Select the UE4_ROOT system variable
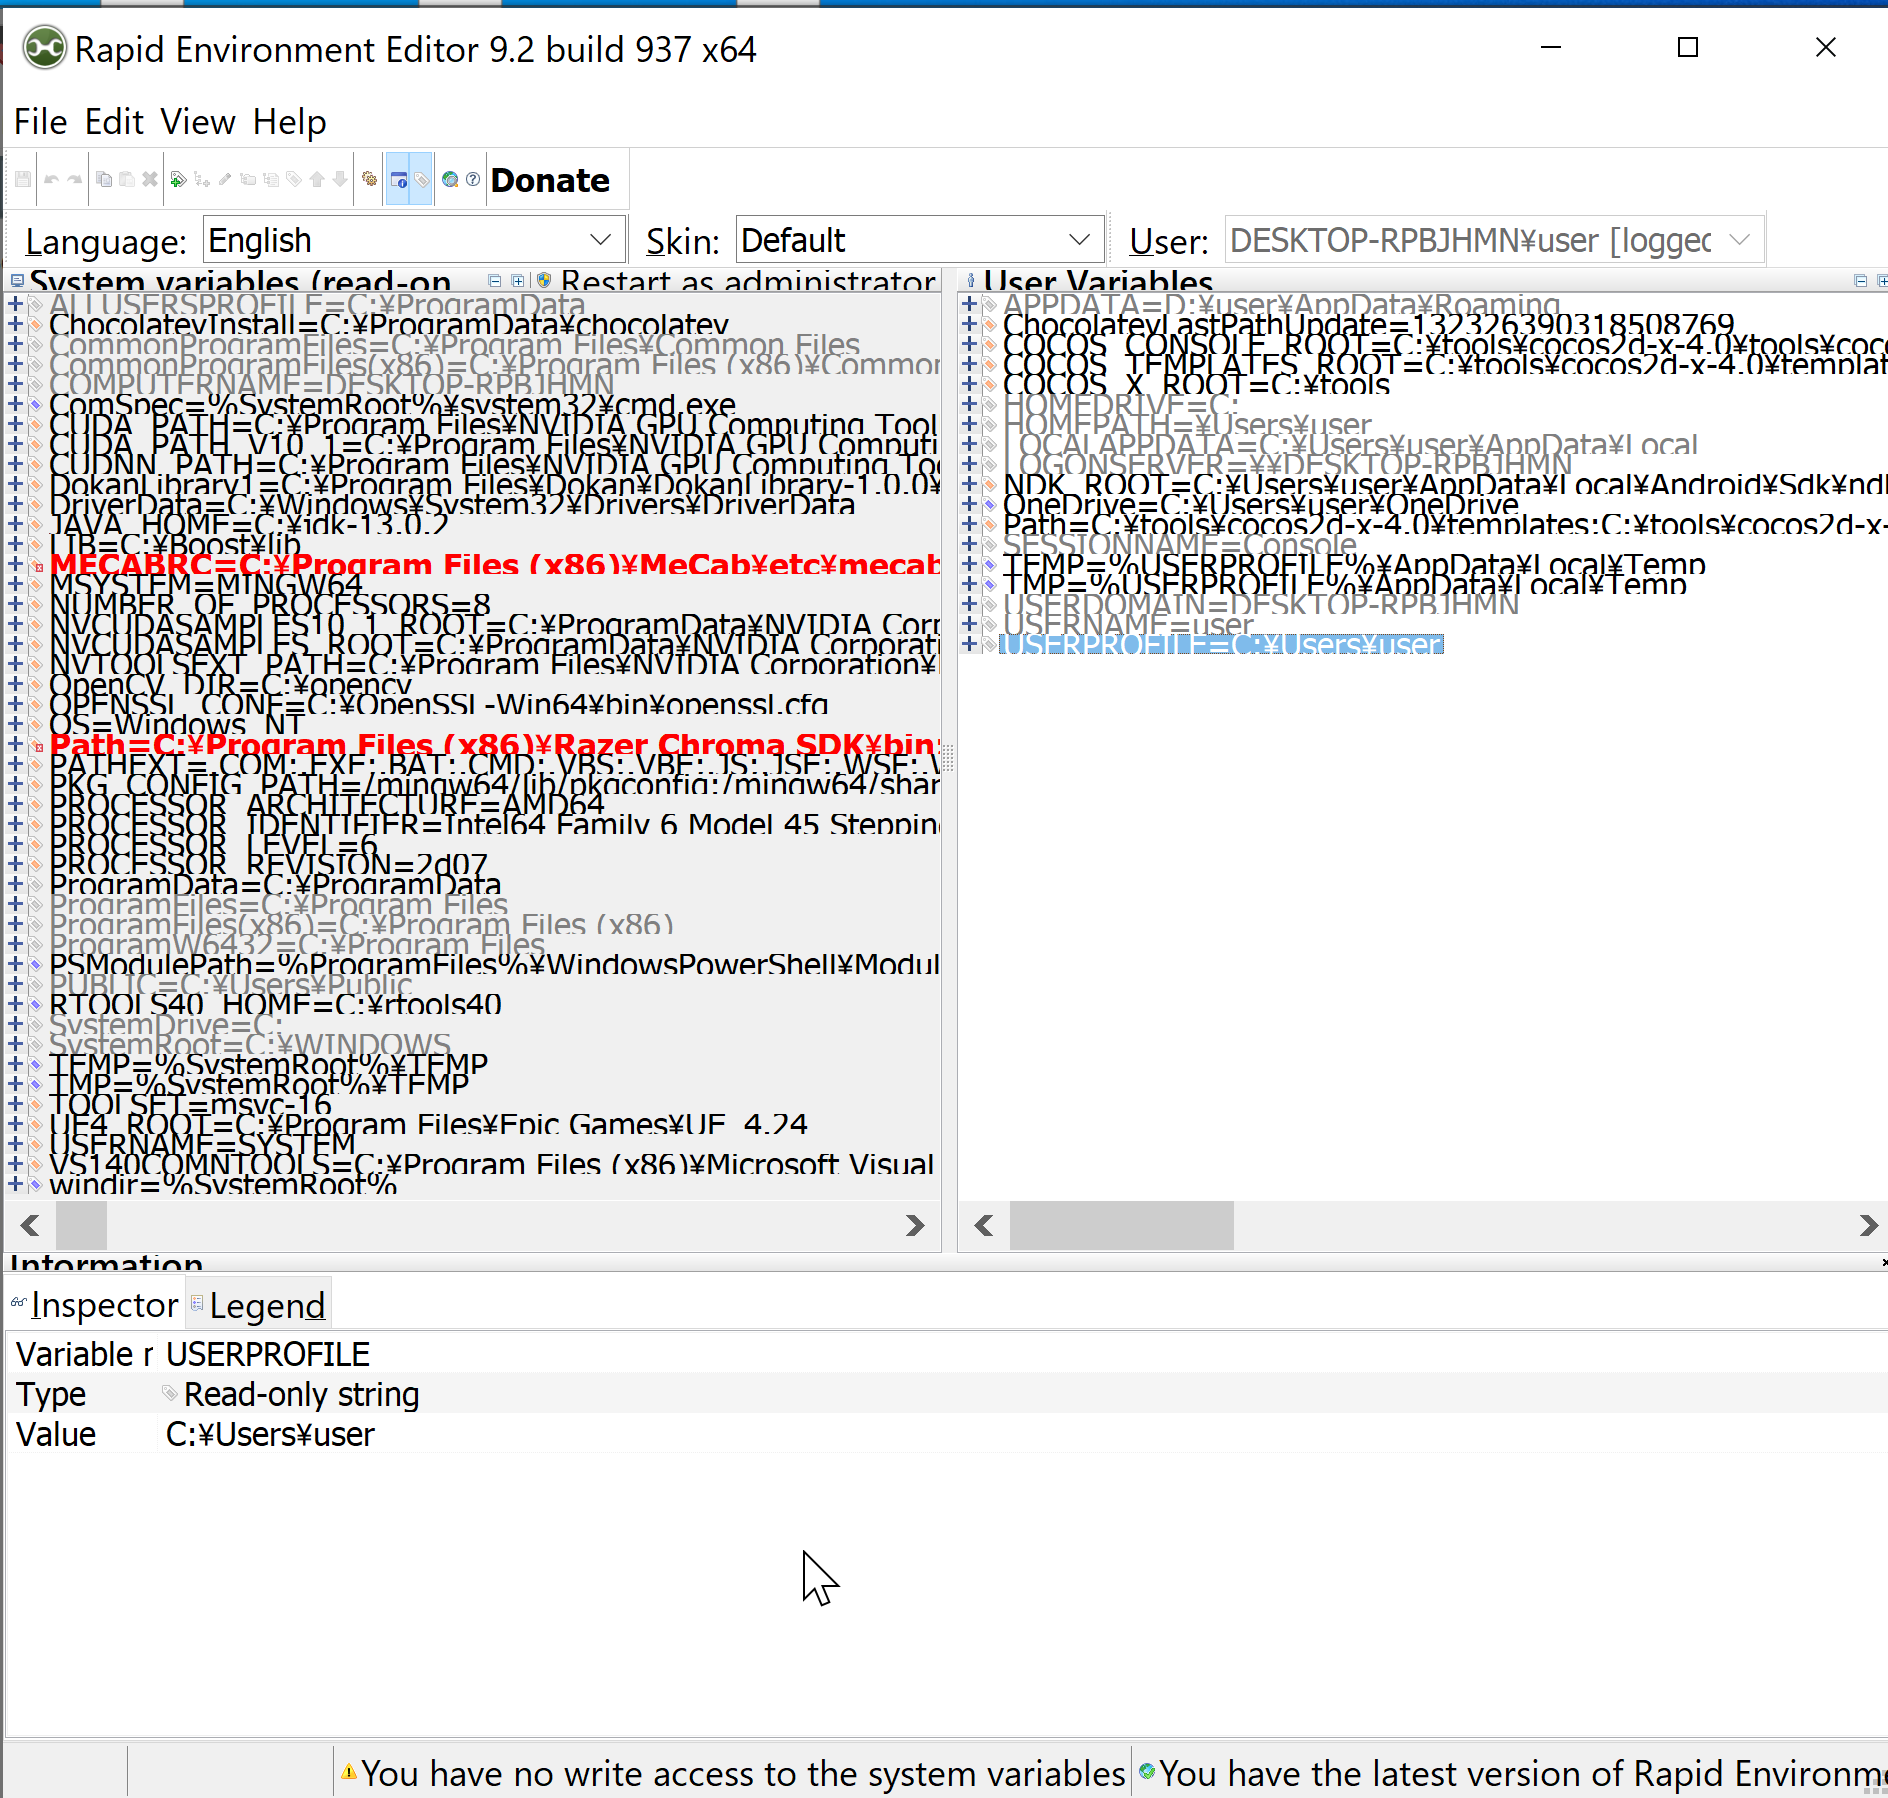Image resolution: width=1888 pixels, height=1798 pixels. click(428, 1124)
